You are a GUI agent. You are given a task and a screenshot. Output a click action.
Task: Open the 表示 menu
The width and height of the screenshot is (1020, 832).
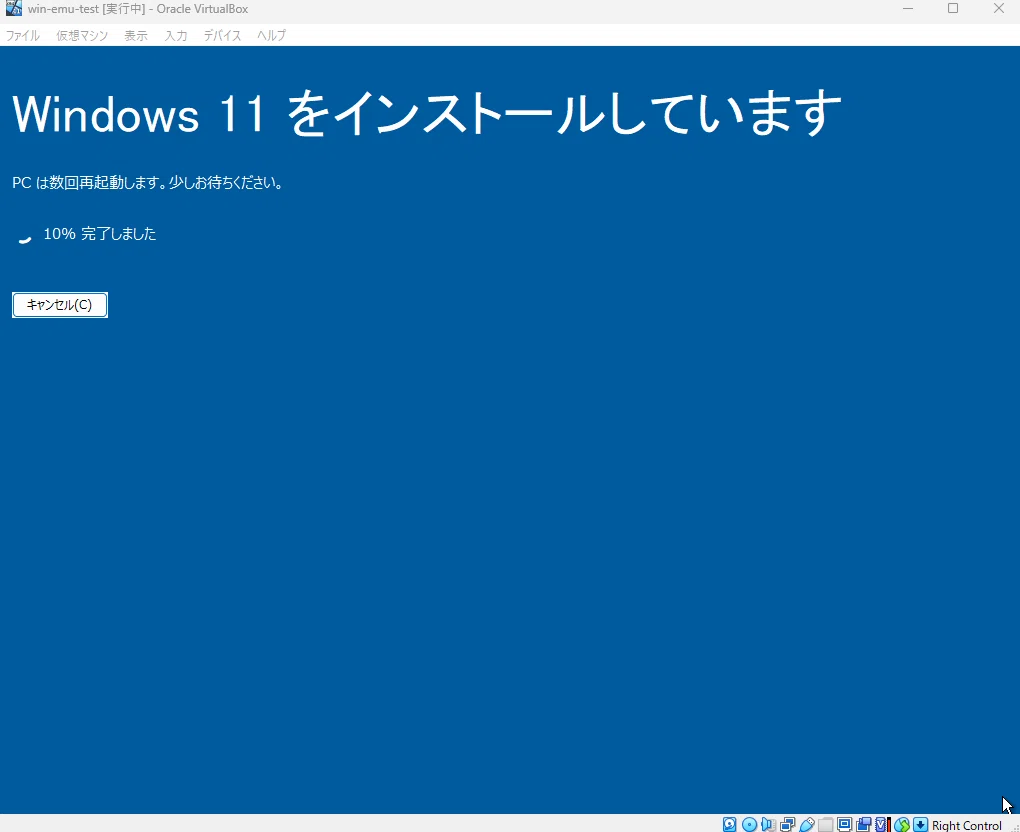point(136,35)
